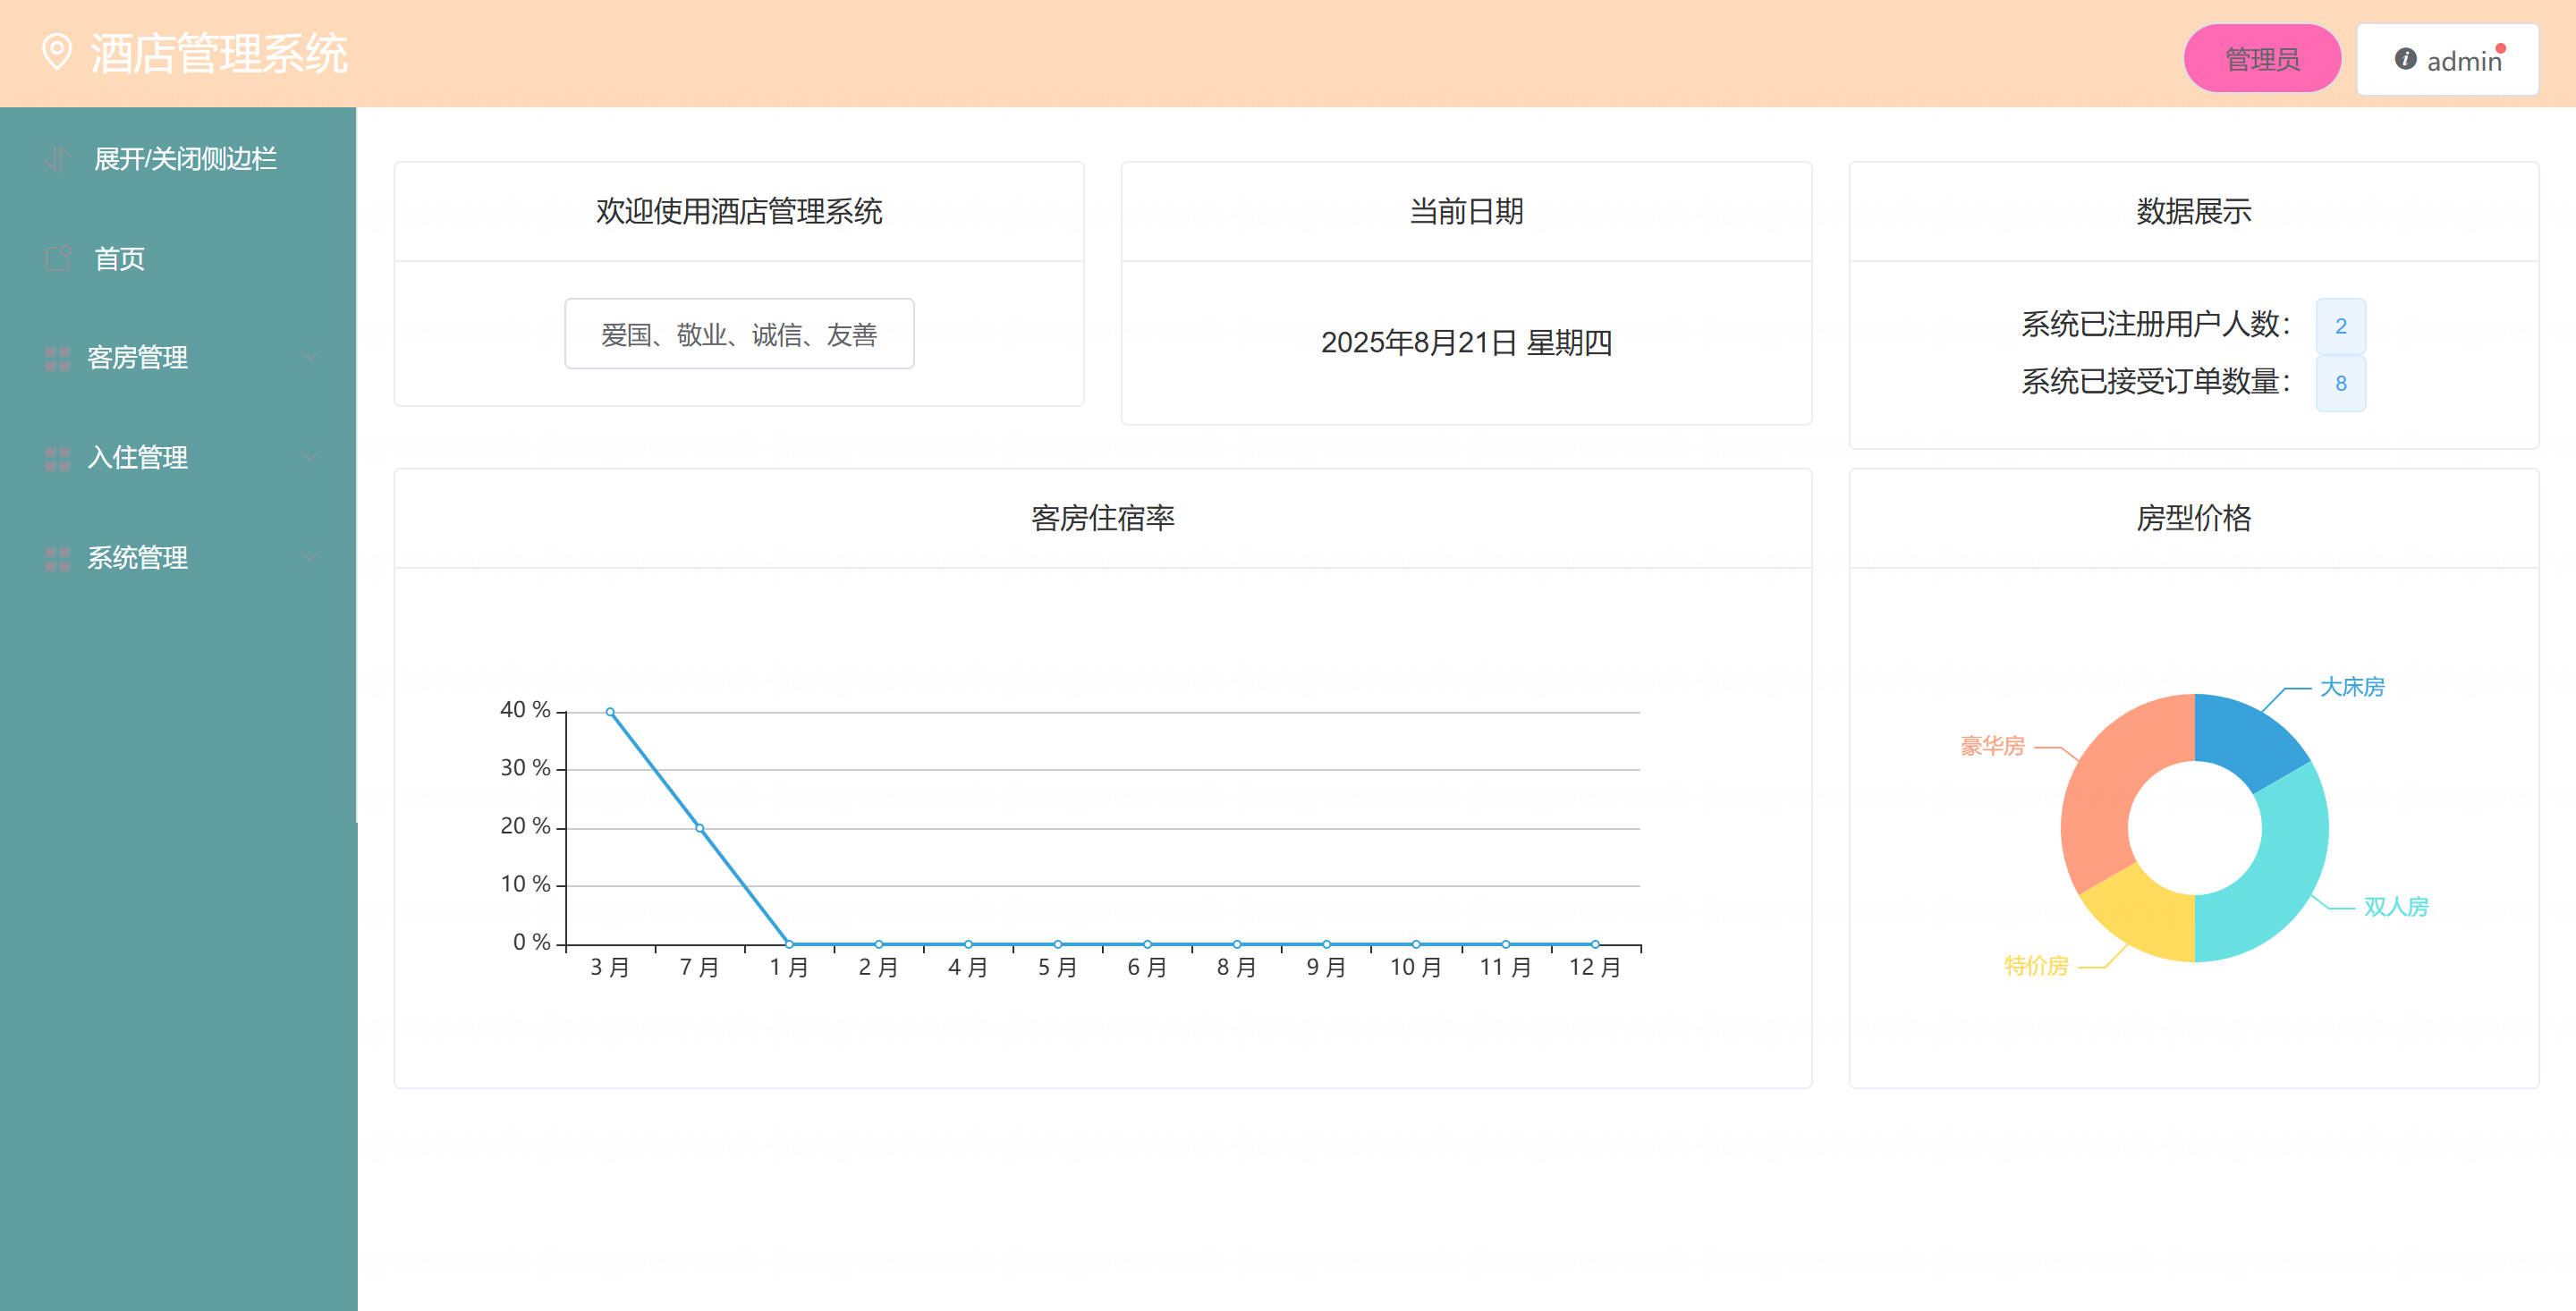Open the admin user button
Image resolution: width=2576 pixels, height=1311 pixels.
pyautogui.click(x=2447, y=59)
